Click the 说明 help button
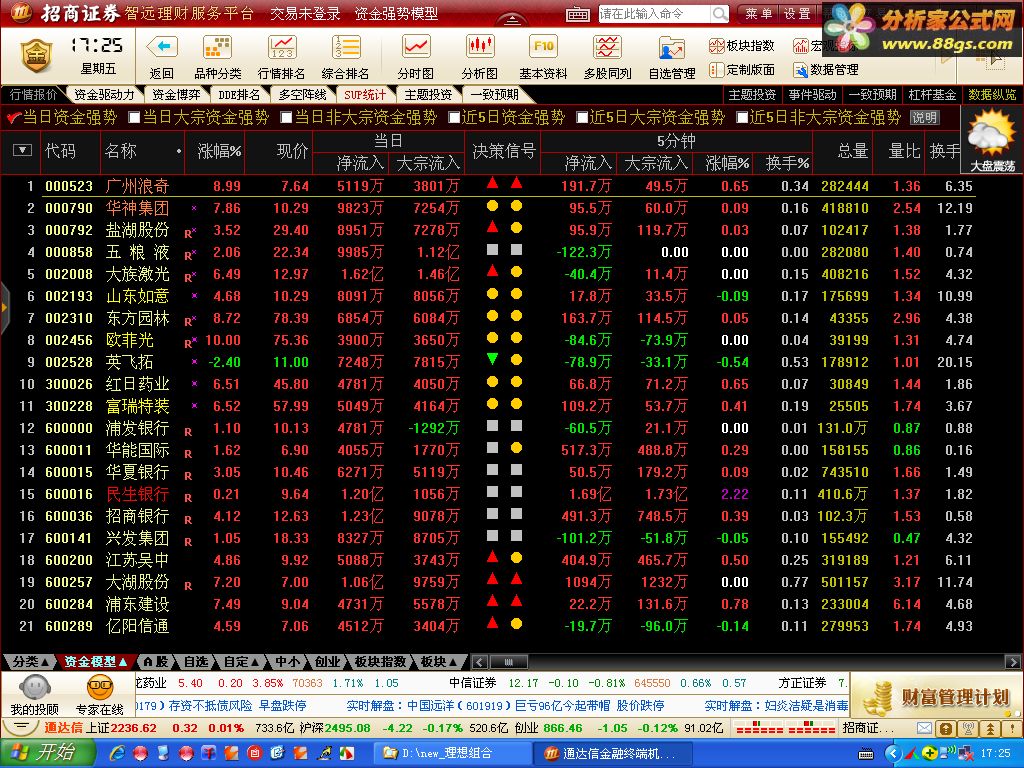 [924, 118]
